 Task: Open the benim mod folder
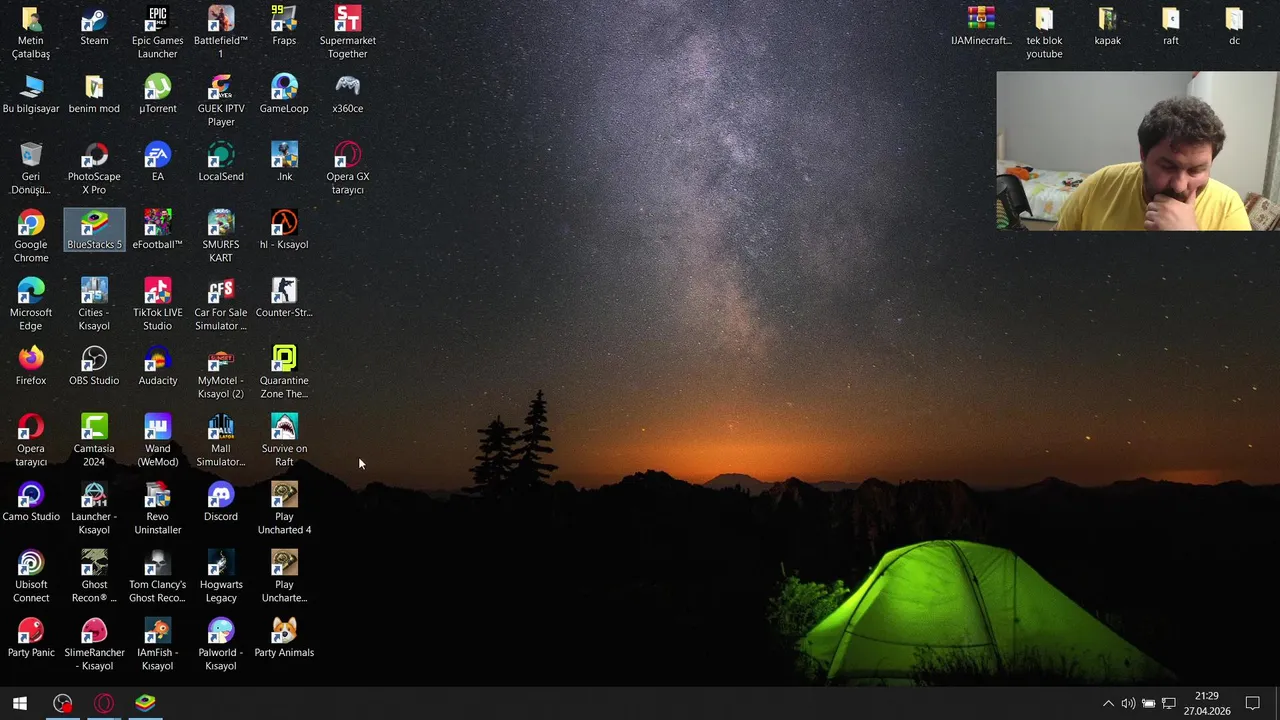pyautogui.click(x=94, y=94)
